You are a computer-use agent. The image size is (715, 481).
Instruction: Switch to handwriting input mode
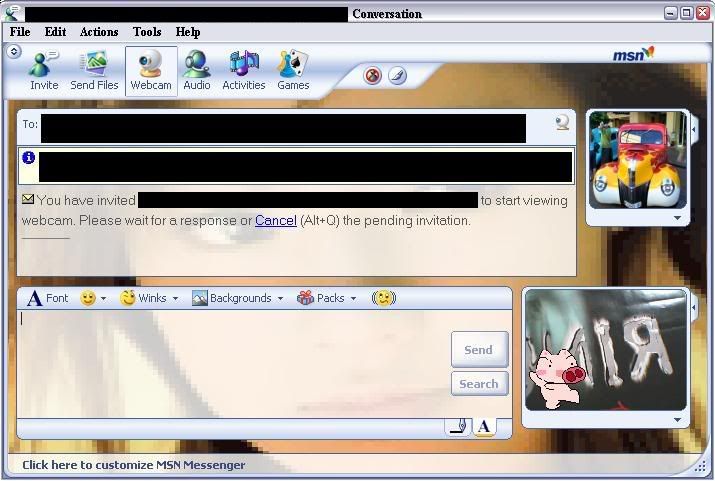[458, 427]
